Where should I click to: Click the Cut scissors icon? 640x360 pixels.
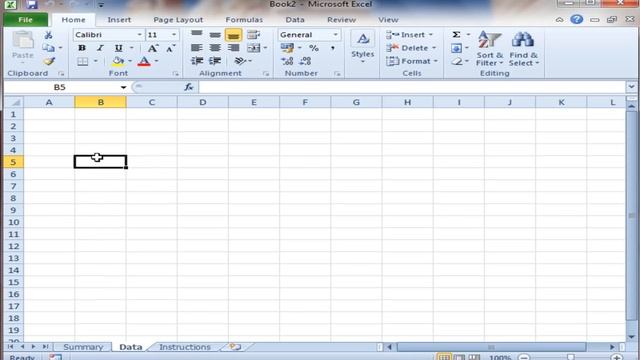(49, 35)
